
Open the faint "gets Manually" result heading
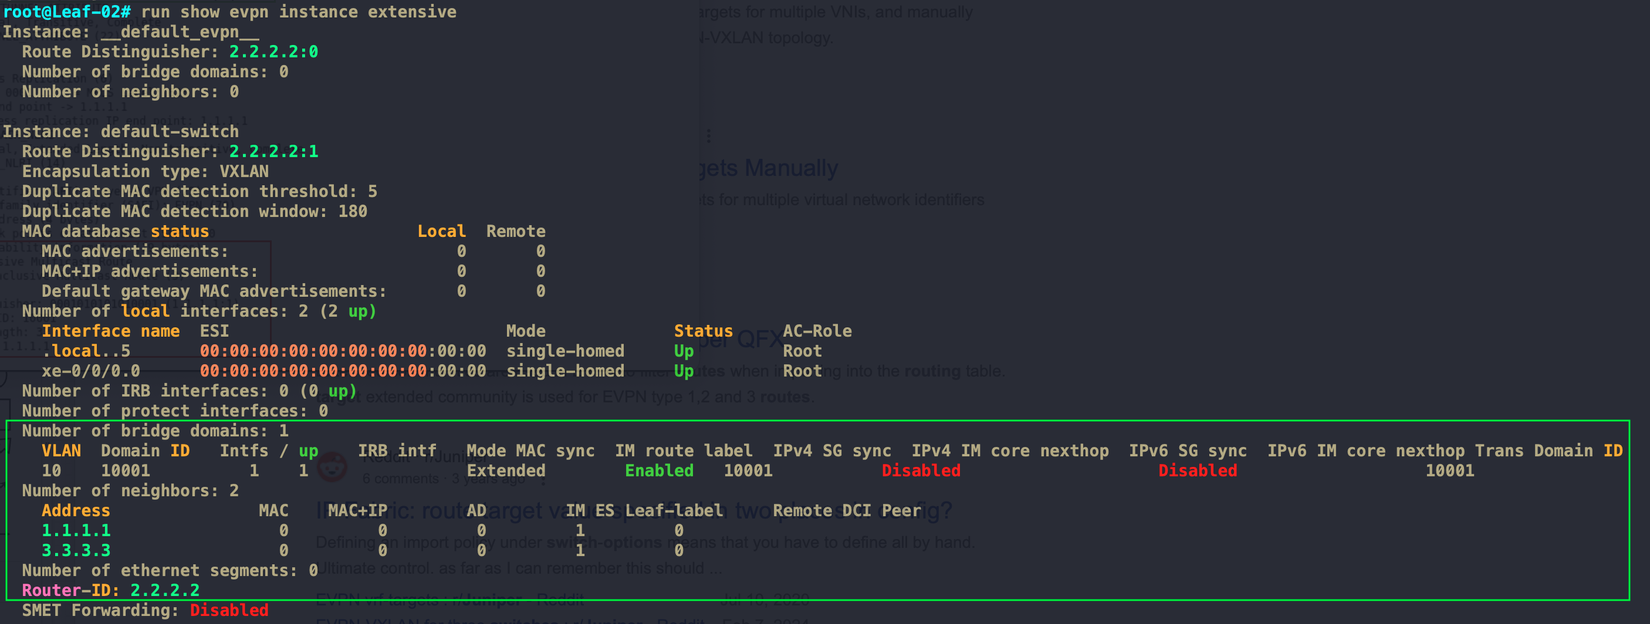pyautogui.click(x=768, y=168)
